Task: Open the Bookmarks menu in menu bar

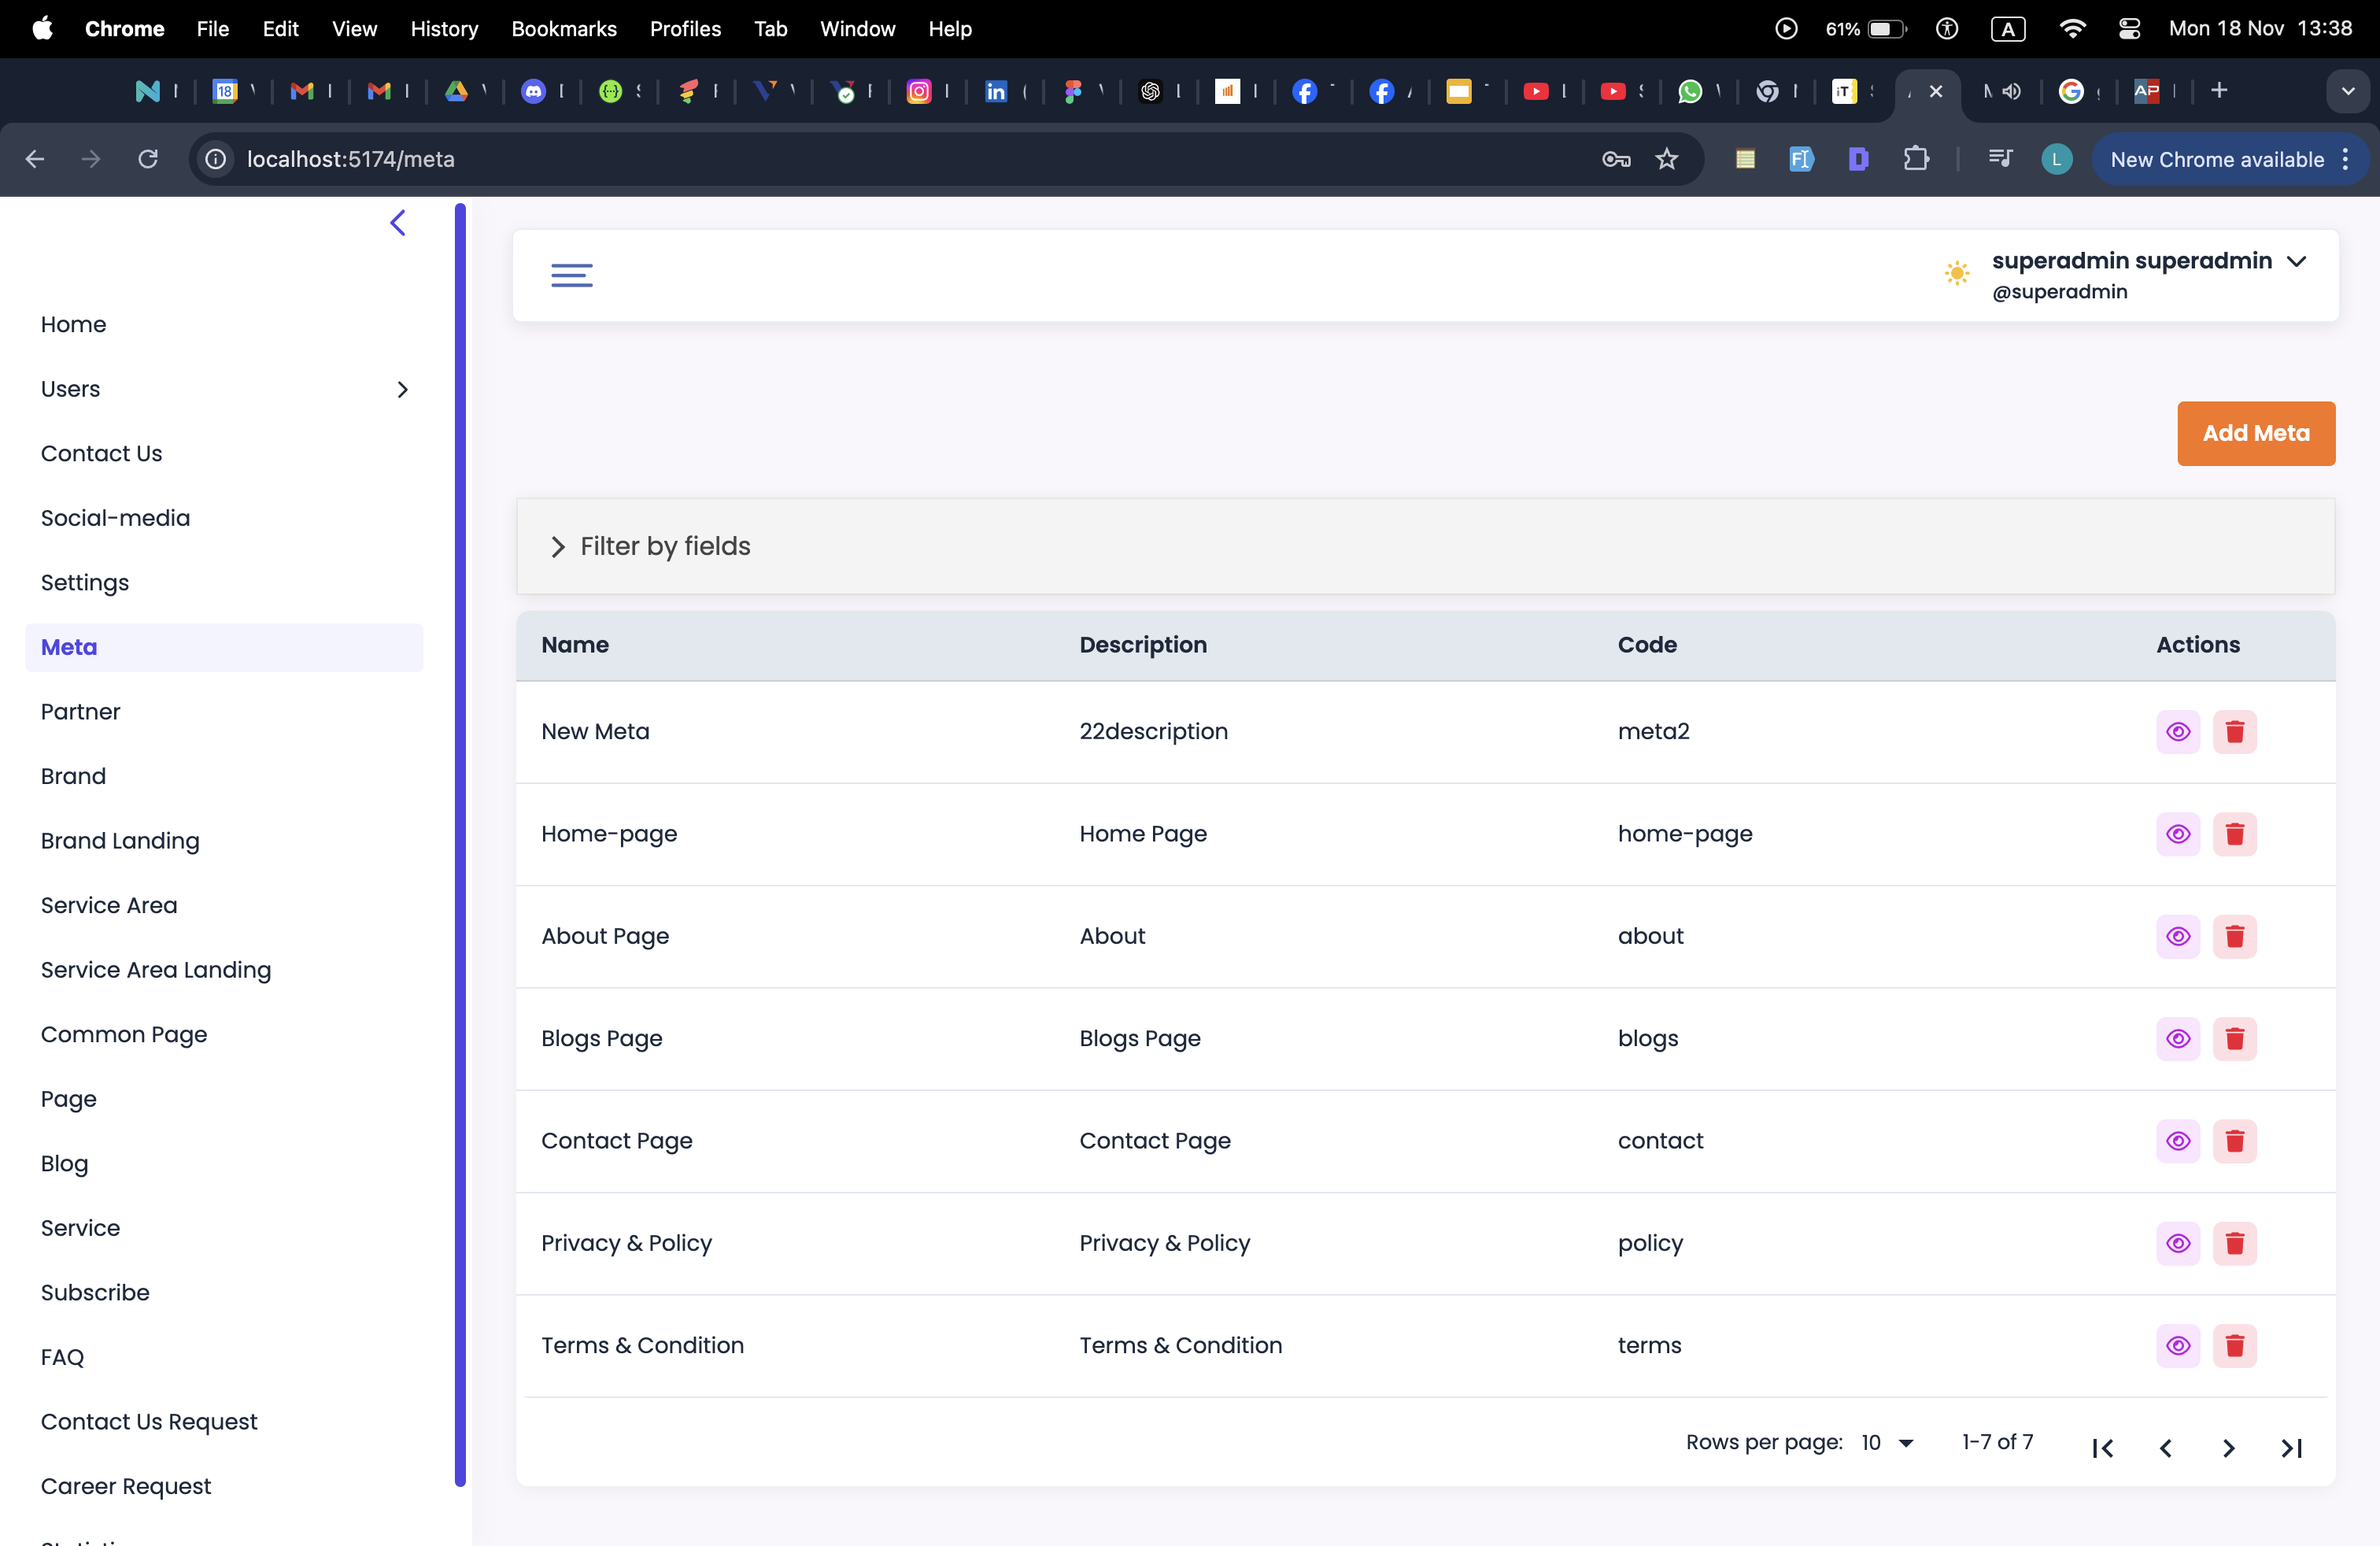Action: pyautogui.click(x=564, y=29)
